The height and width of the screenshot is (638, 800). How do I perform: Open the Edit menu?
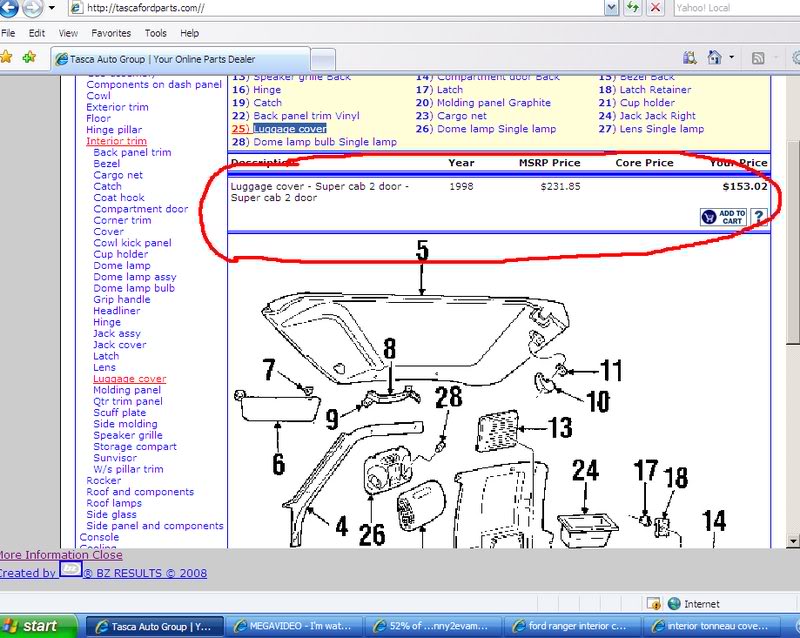coord(37,33)
